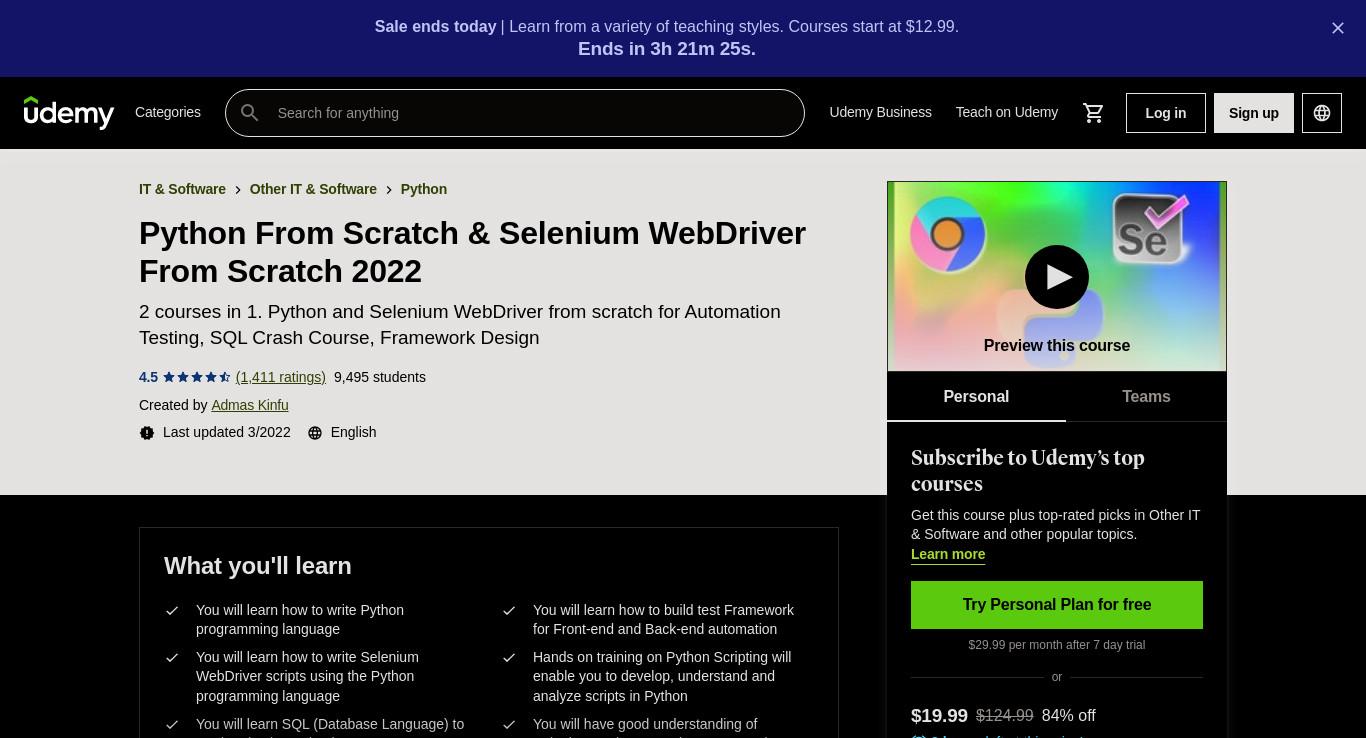Open the Learn more link
This screenshot has height=738, width=1366.
(948, 554)
